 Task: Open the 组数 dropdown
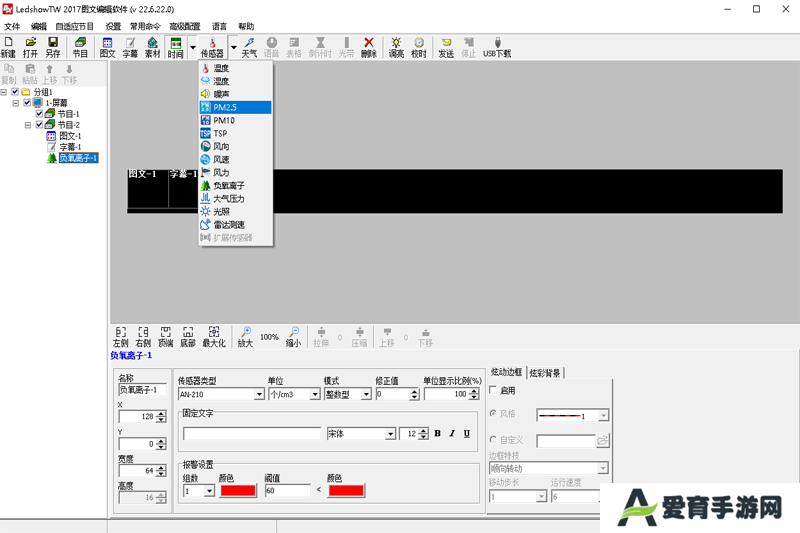209,491
